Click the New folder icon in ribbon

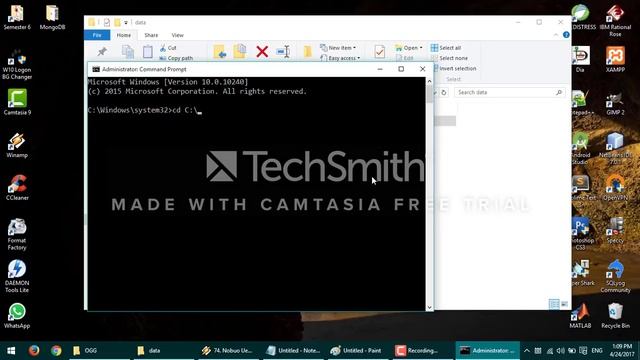(308, 52)
